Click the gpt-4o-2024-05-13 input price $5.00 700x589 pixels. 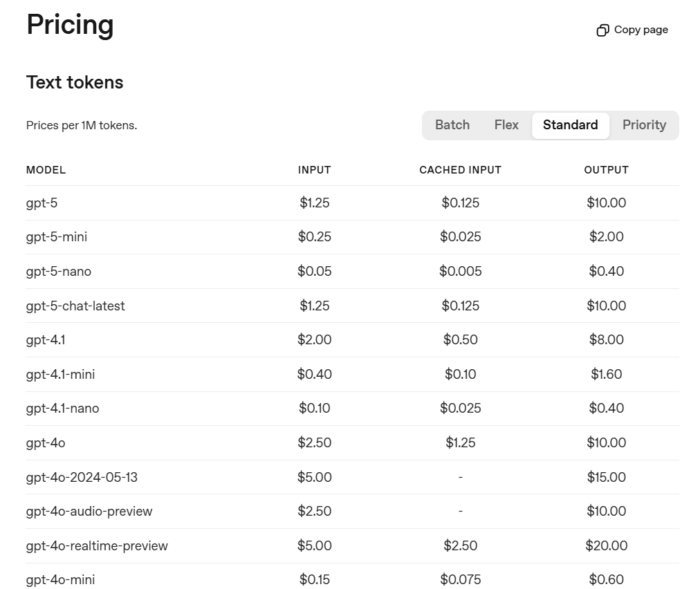pos(314,477)
